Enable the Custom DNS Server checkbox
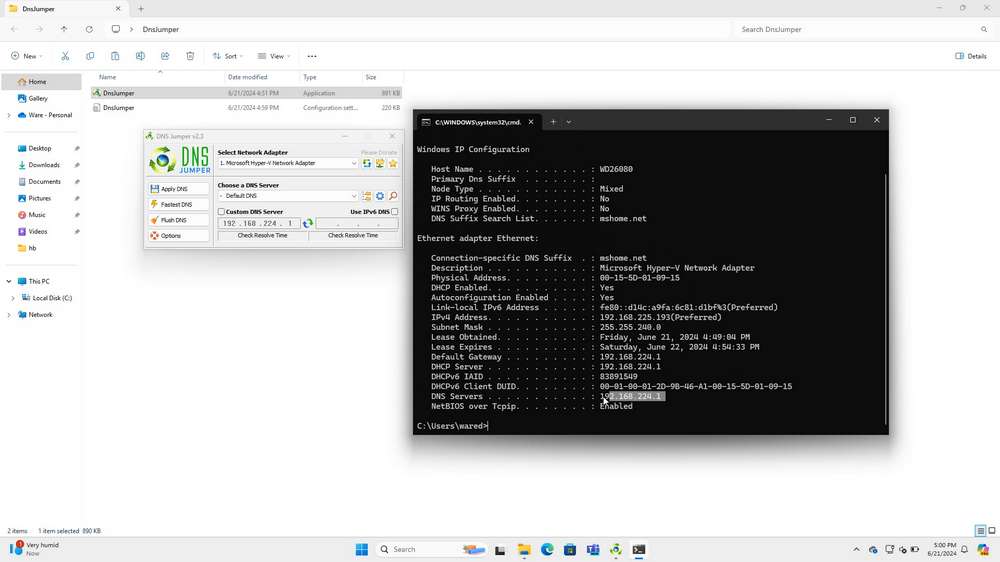Screen dimensions: 1000x562 (221, 212)
